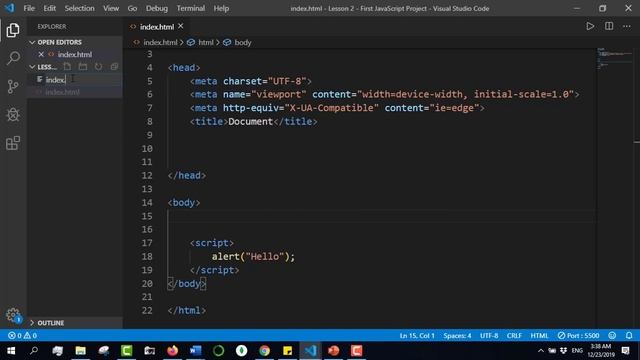Open the Extensions view
The image size is (640, 360).
click(x=13, y=143)
